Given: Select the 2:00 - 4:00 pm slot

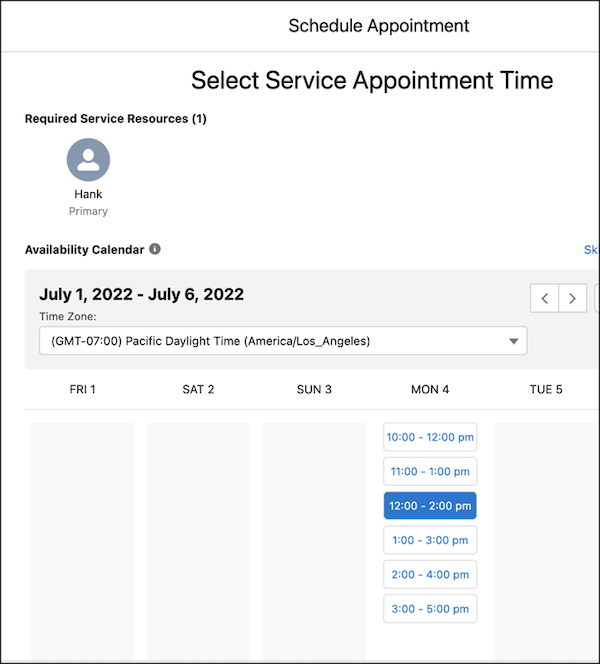Looking at the screenshot, I should (430, 574).
